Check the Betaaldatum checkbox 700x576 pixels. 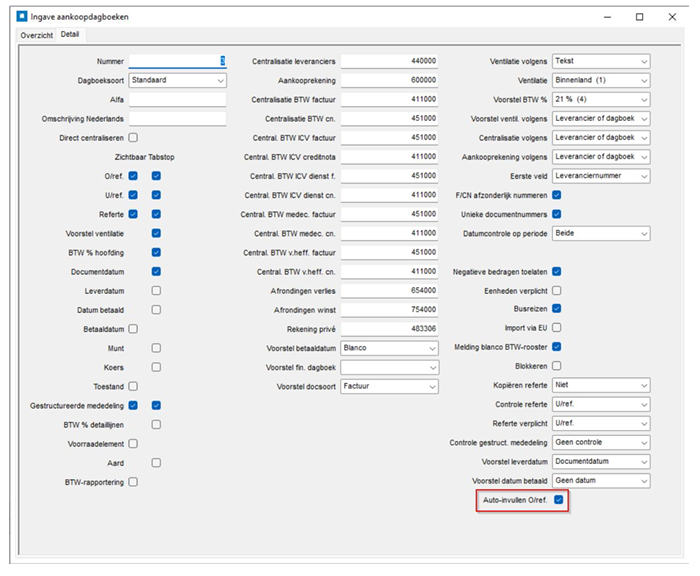pyautogui.click(x=133, y=329)
